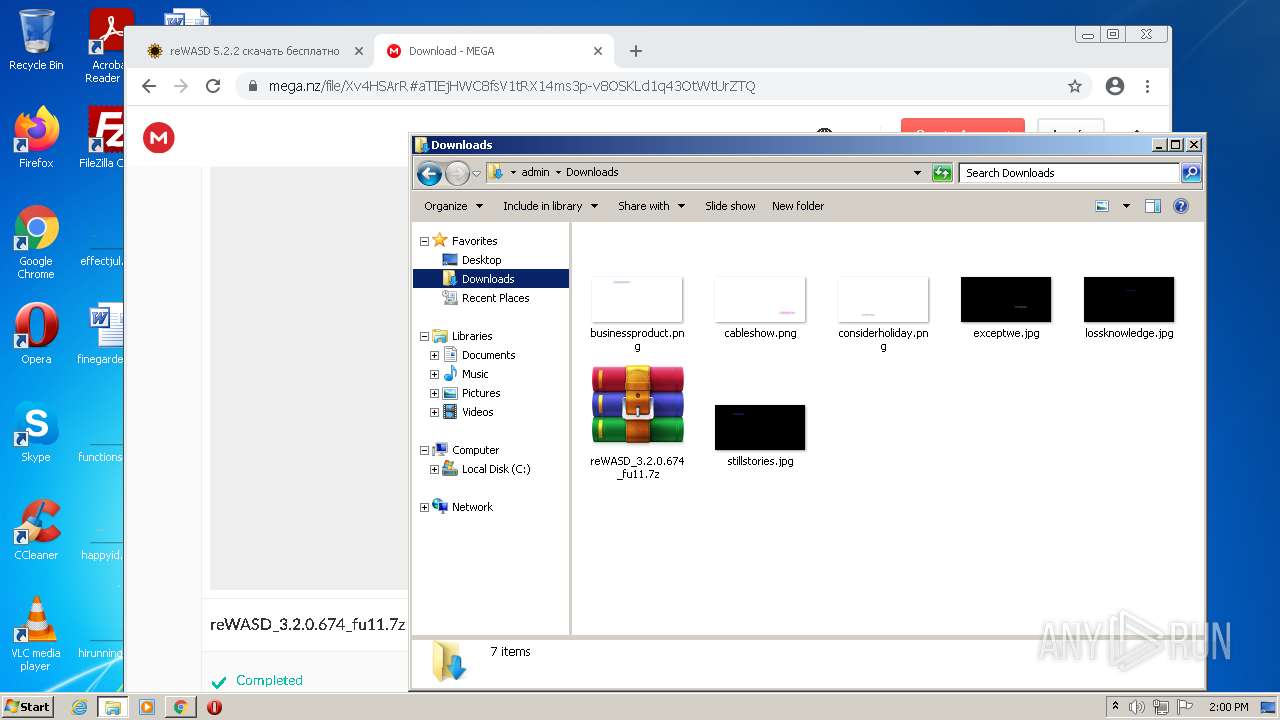Open Explorer Help icon
The height and width of the screenshot is (720, 1280).
[x=1181, y=206]
